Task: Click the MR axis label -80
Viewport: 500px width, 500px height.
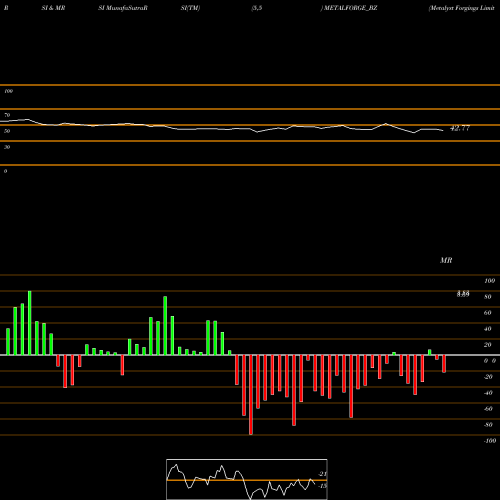Action: coord(488,425)
